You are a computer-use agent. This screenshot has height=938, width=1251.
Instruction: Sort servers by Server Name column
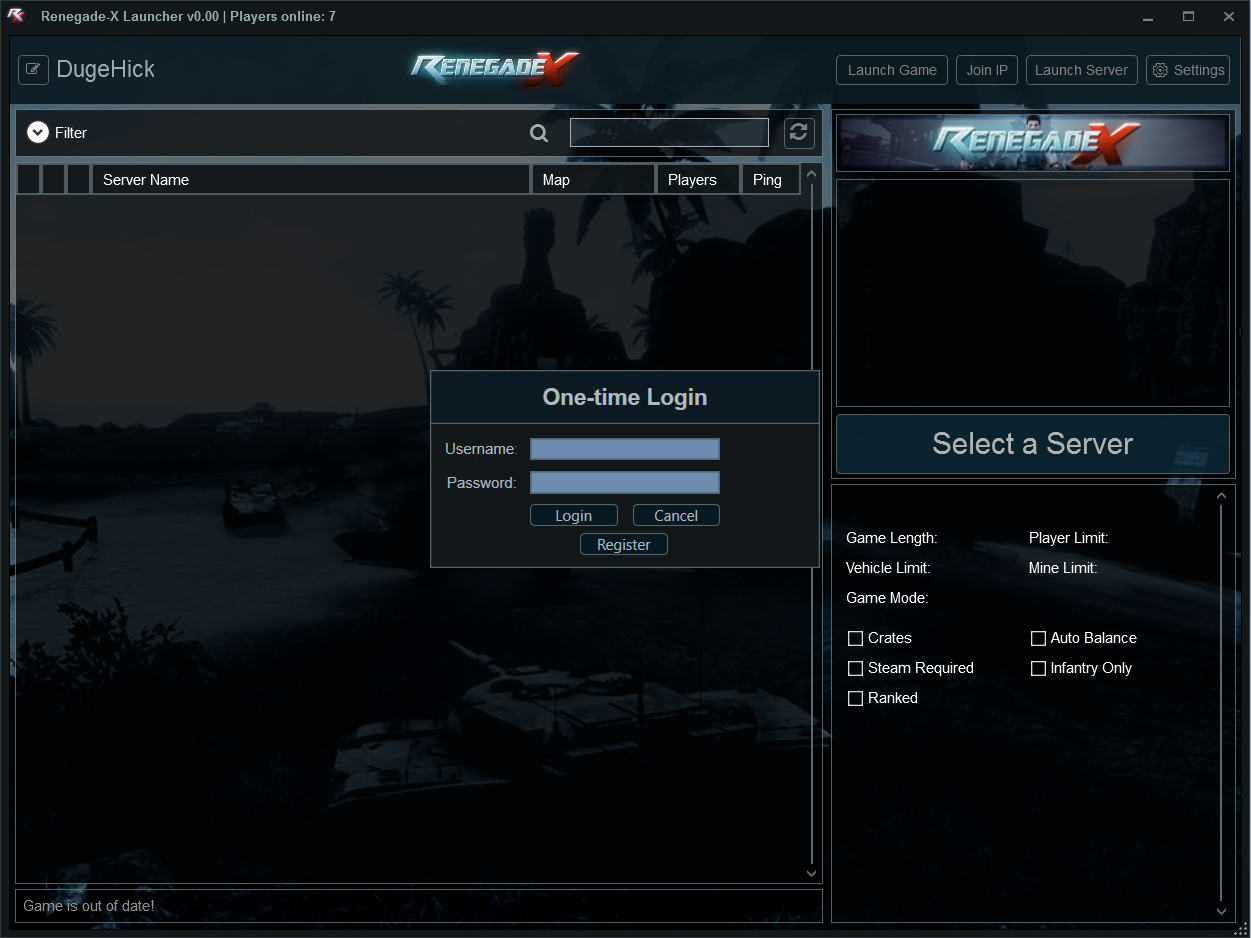(x=311, y=180)
